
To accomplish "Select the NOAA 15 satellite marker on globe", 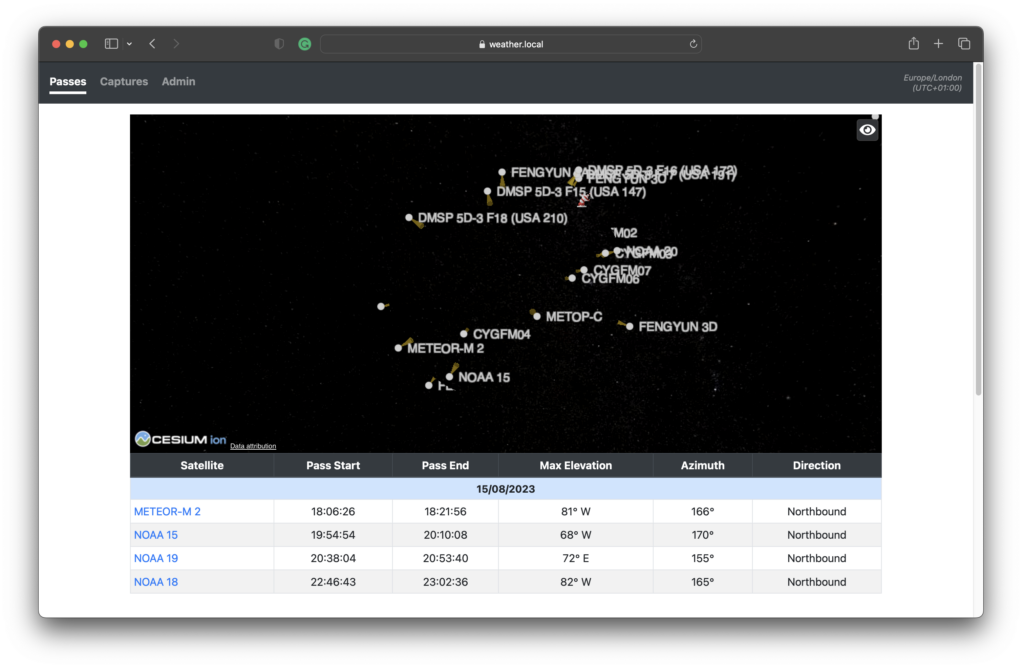I will tap(452, 378).
